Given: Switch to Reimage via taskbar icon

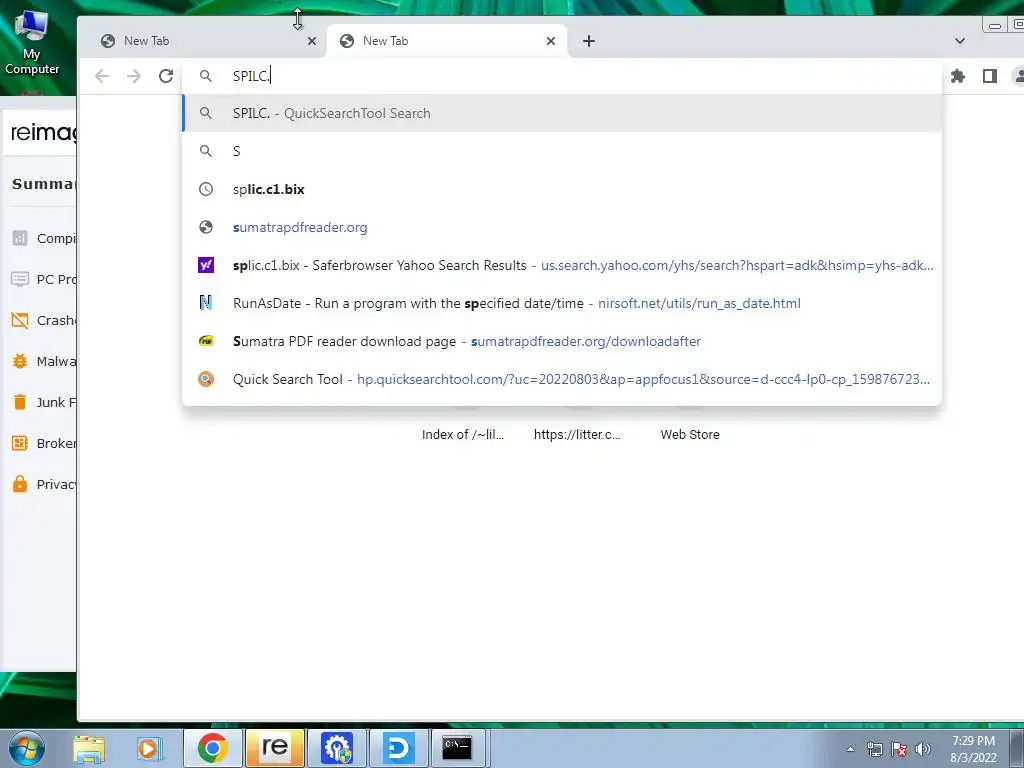Looking at the screenshot, I should coord(274,748).
